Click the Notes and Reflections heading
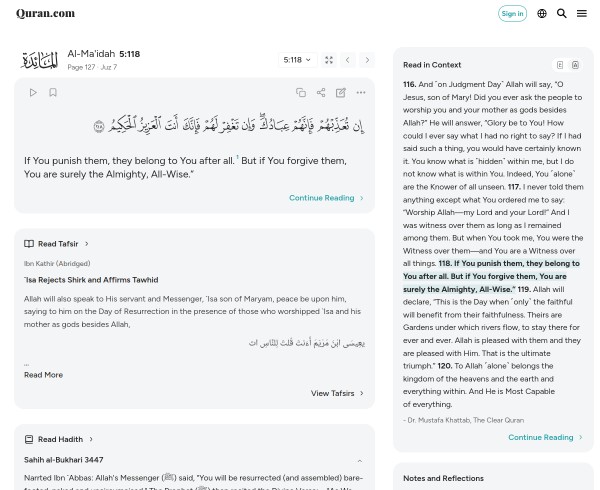 click(443, 478)
